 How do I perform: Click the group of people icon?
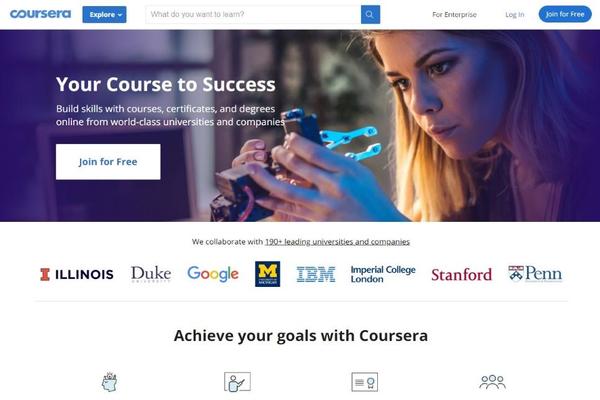point(492,382)
